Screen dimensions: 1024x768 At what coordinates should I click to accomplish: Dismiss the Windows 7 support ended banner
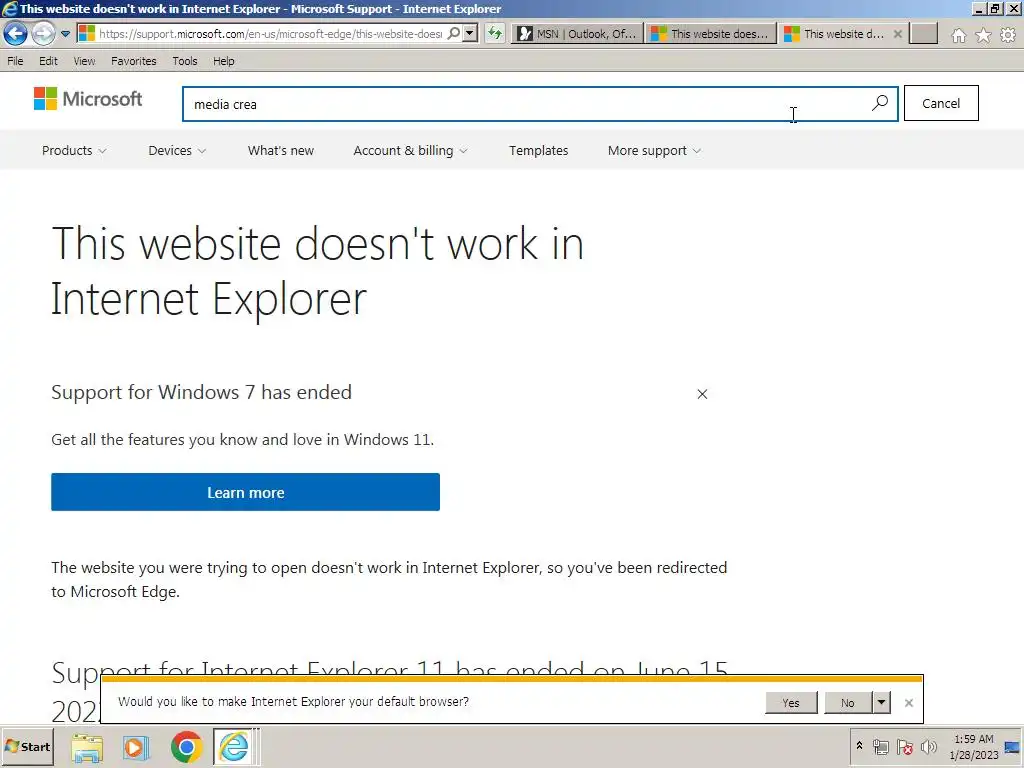(x=702, y=394)
